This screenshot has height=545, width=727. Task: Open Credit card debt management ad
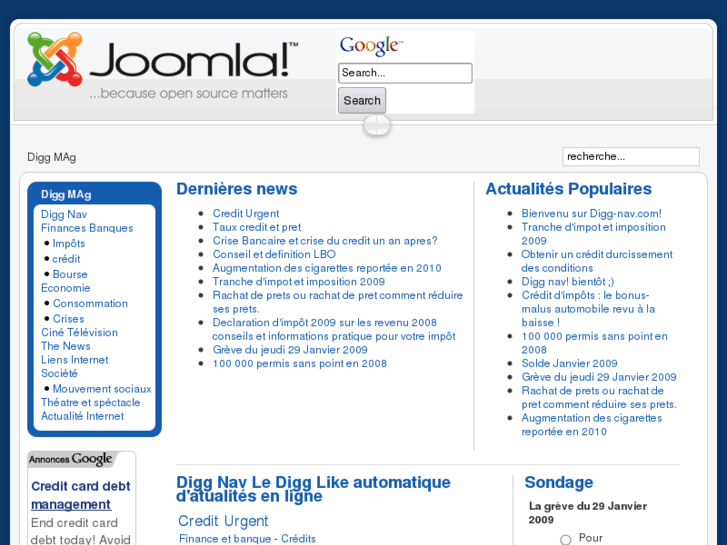(81, 495)
